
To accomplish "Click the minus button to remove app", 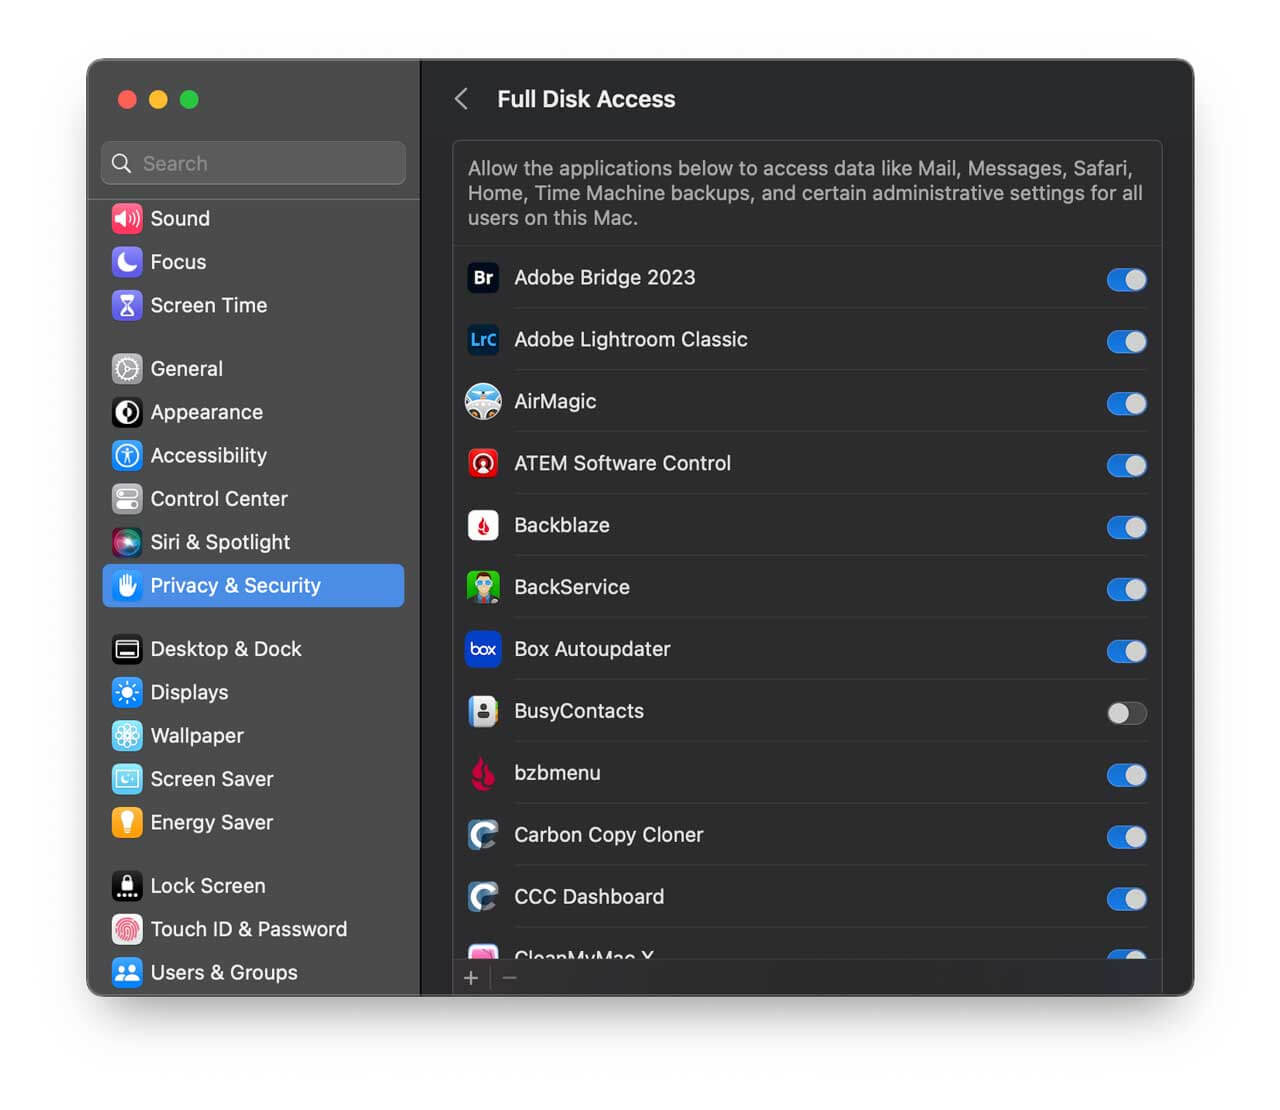I will click(509, 978).
